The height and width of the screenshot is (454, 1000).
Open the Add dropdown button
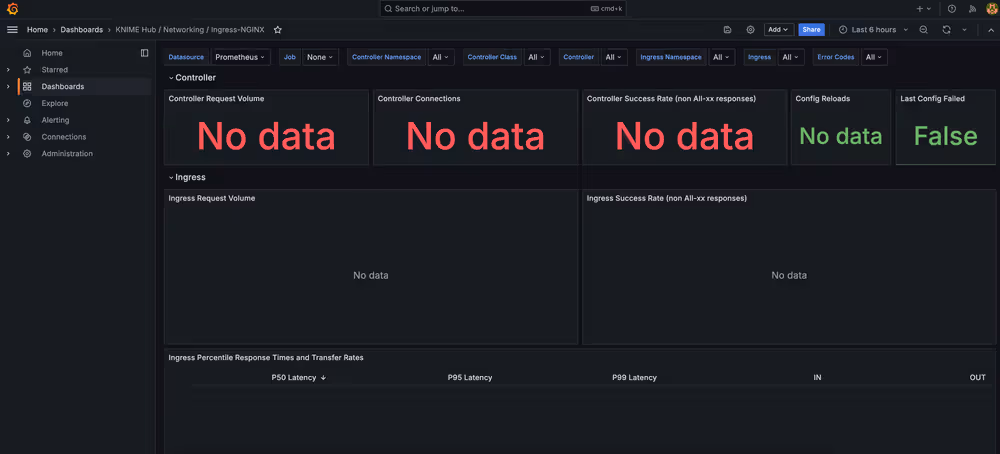[x=779, y=30]
